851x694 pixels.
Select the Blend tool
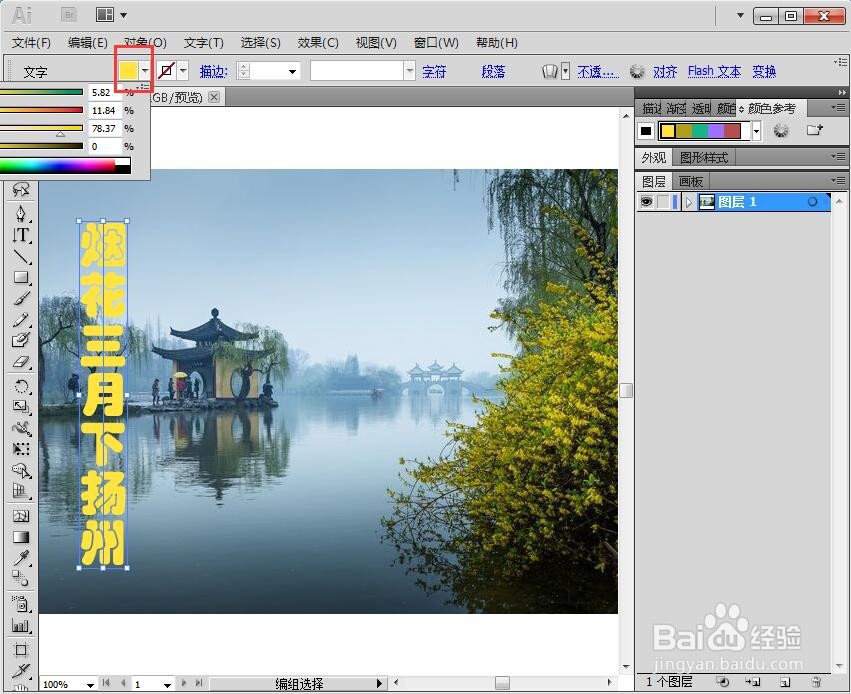coord(21,578)
